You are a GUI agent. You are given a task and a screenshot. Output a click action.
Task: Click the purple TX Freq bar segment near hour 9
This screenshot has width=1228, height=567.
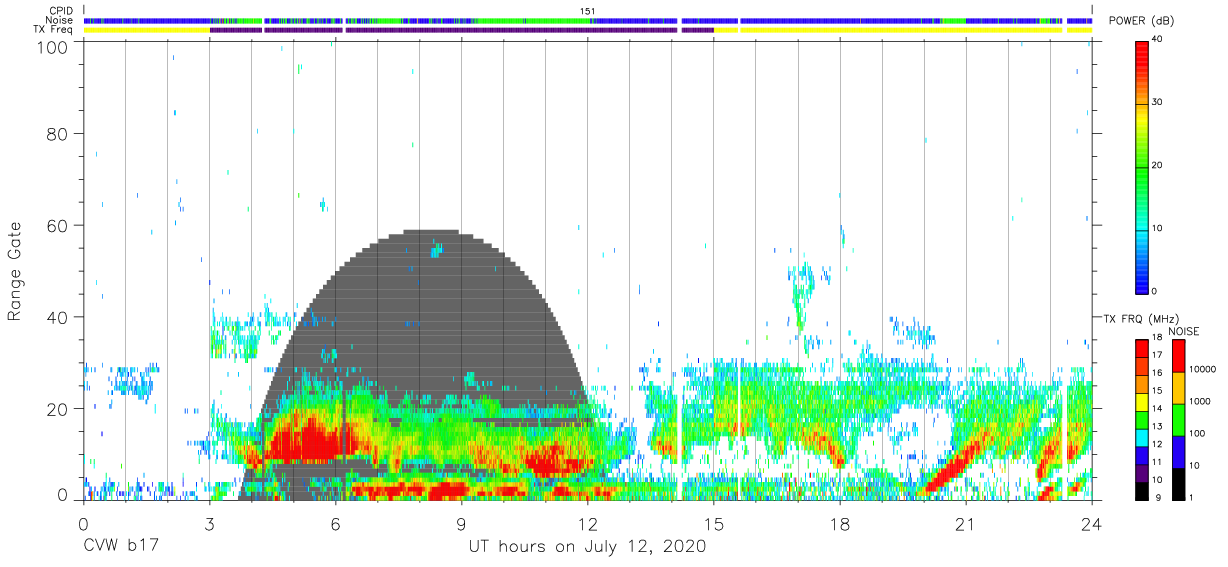(x=512, y=30)
